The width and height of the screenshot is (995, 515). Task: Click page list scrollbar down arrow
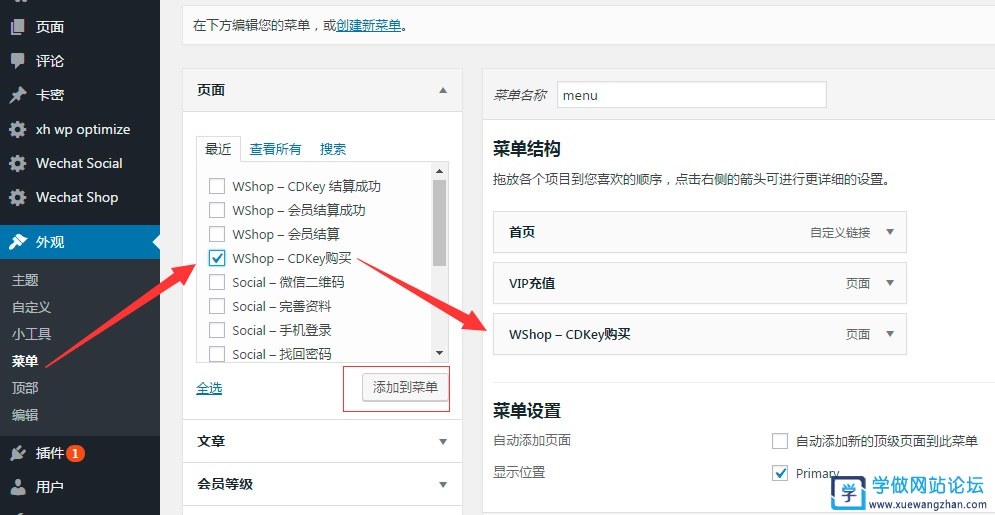pyautogui.click(x=439, y=353)
